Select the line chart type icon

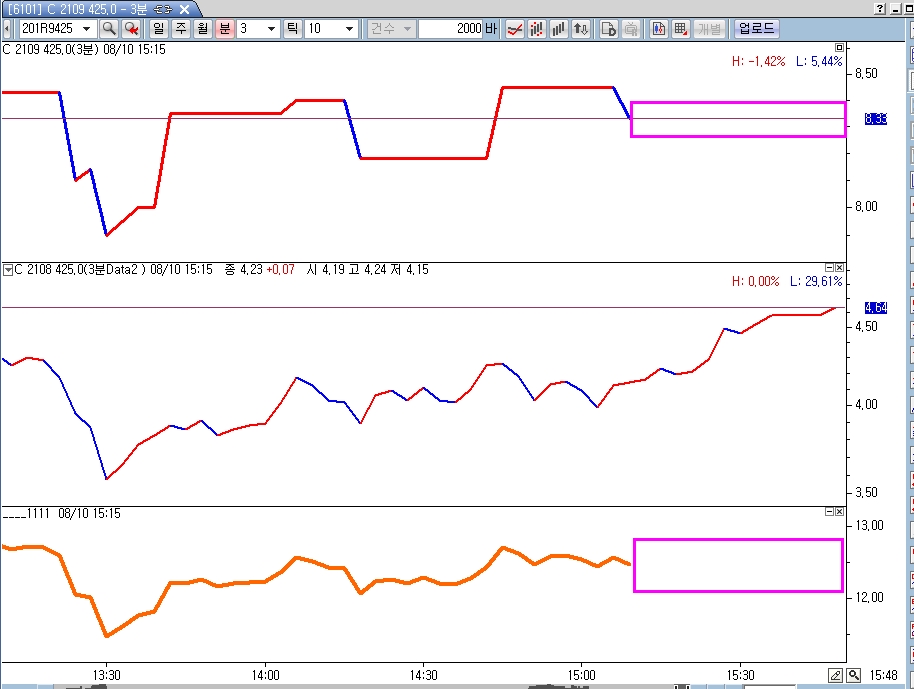point(516,29)
